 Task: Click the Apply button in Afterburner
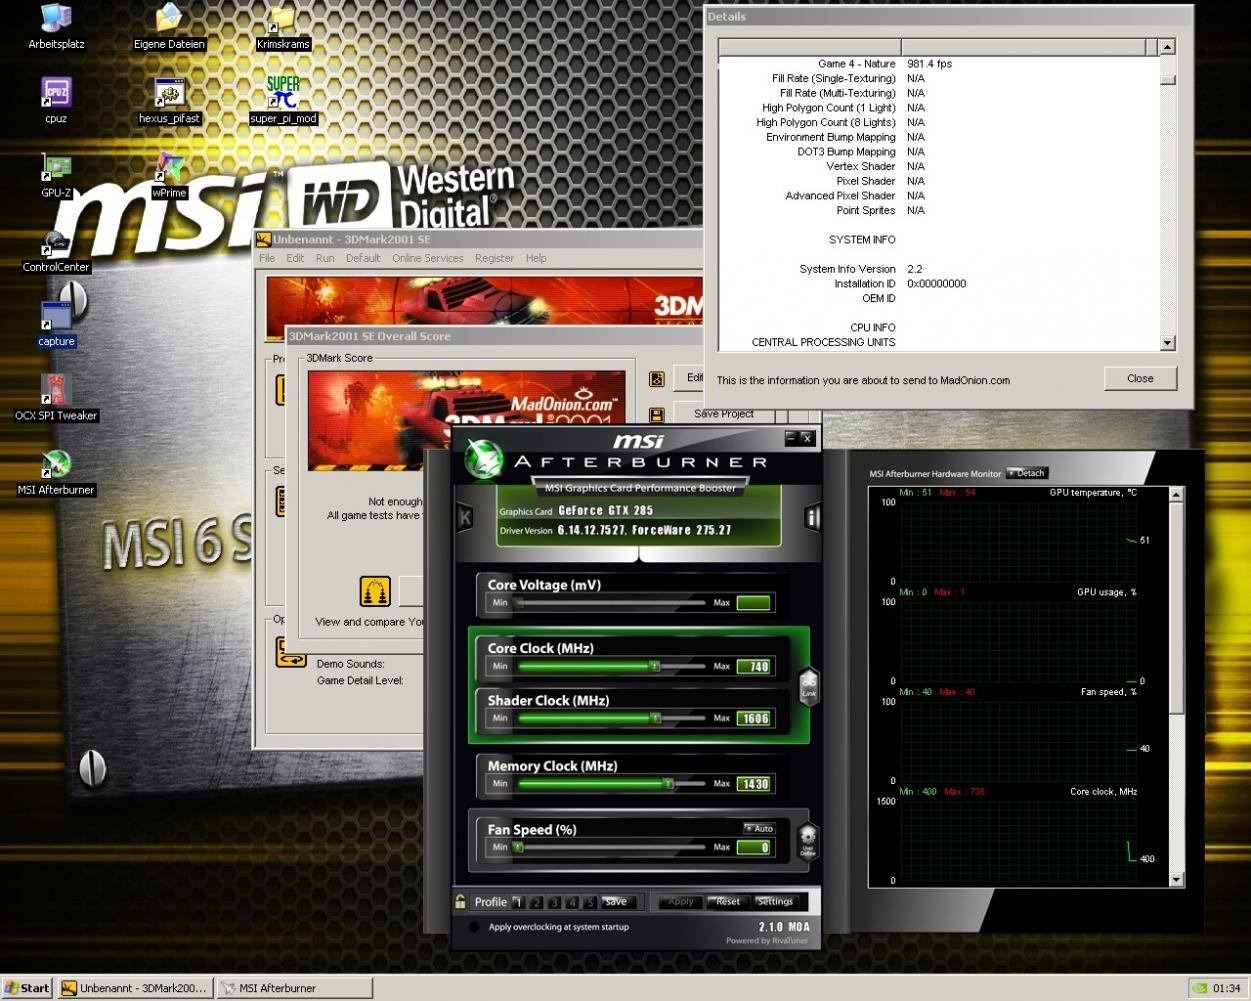coord(680,901)
